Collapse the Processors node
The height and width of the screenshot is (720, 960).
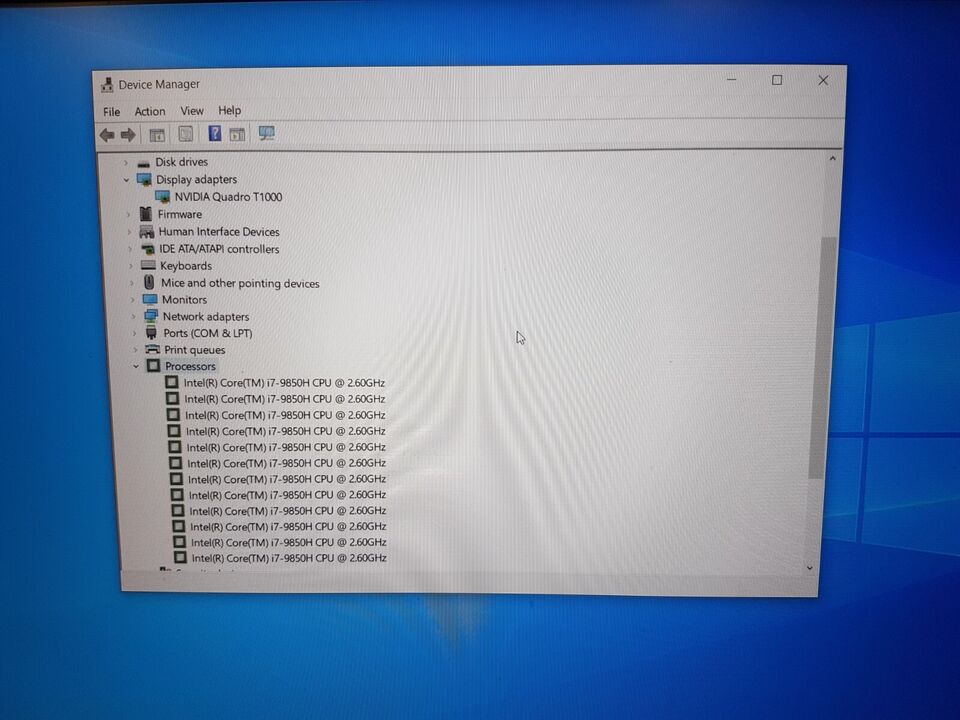136,366
